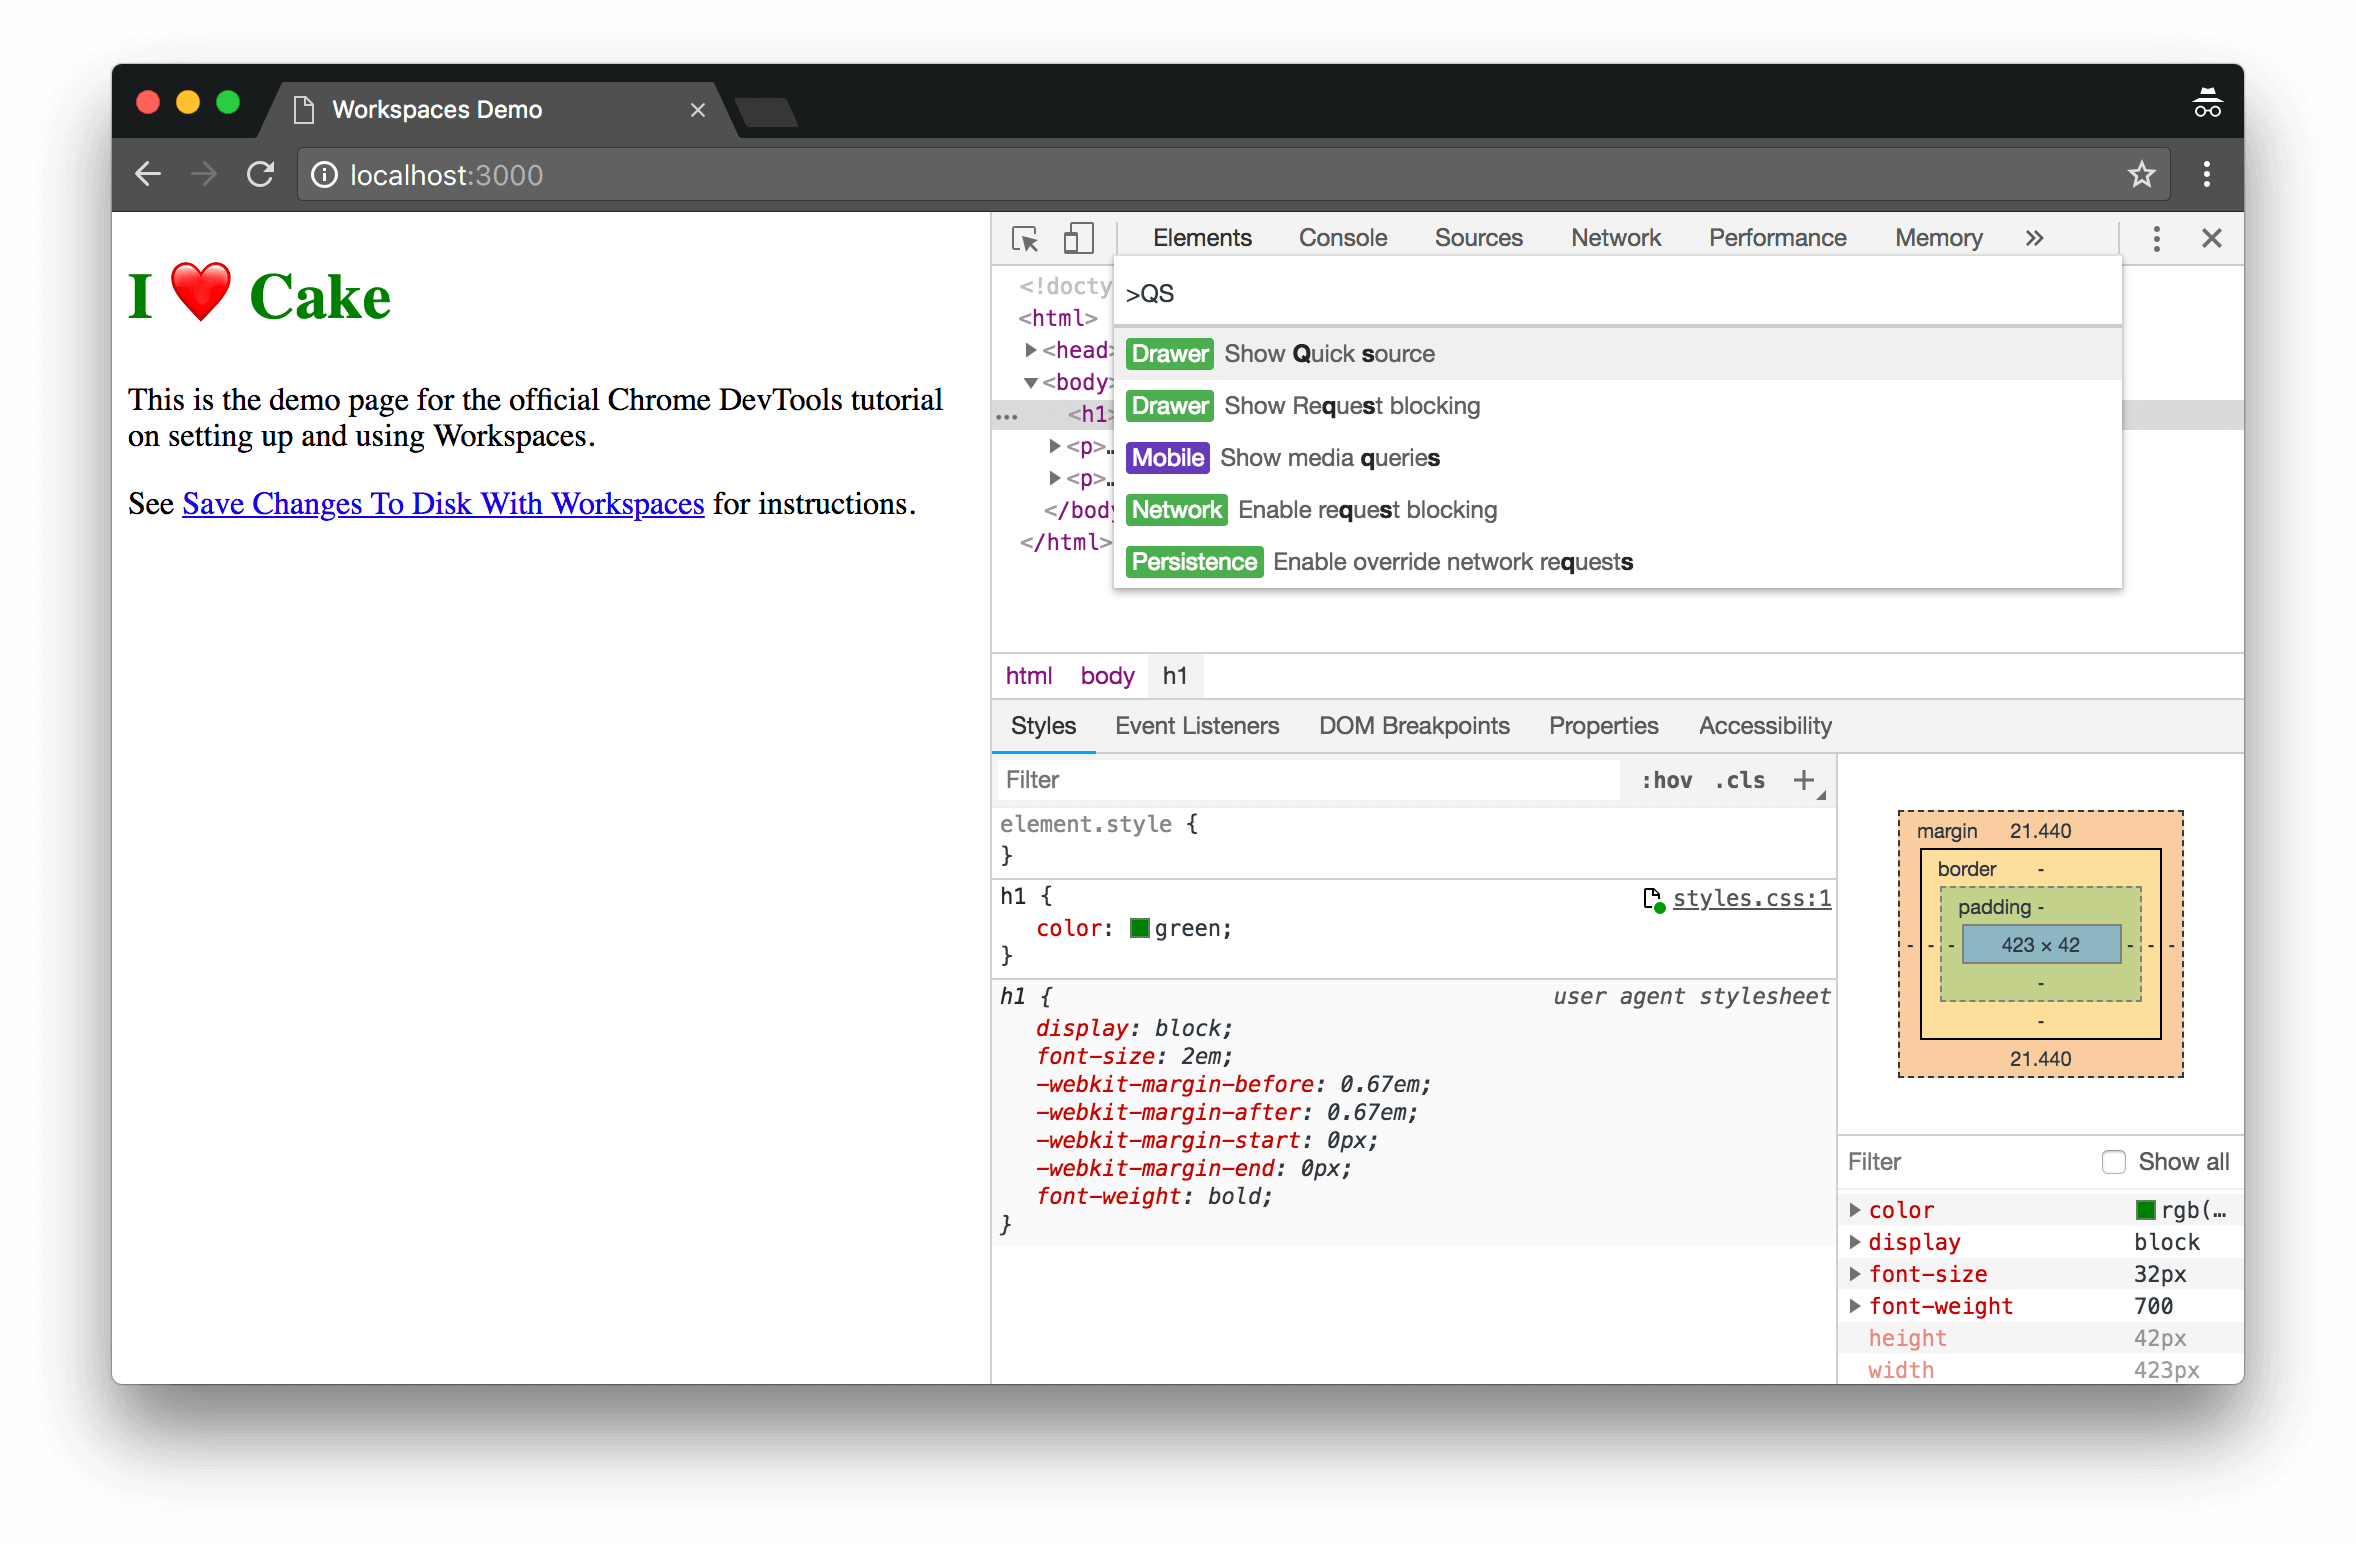Select h1 in the breadcrumb
This screenshot has width=2356, height=1544.
pos(1174,676)
